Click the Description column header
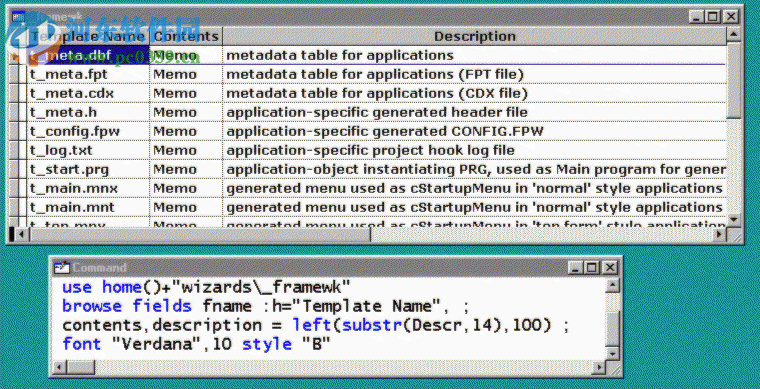The image size is (760, 389). [475, 36]
